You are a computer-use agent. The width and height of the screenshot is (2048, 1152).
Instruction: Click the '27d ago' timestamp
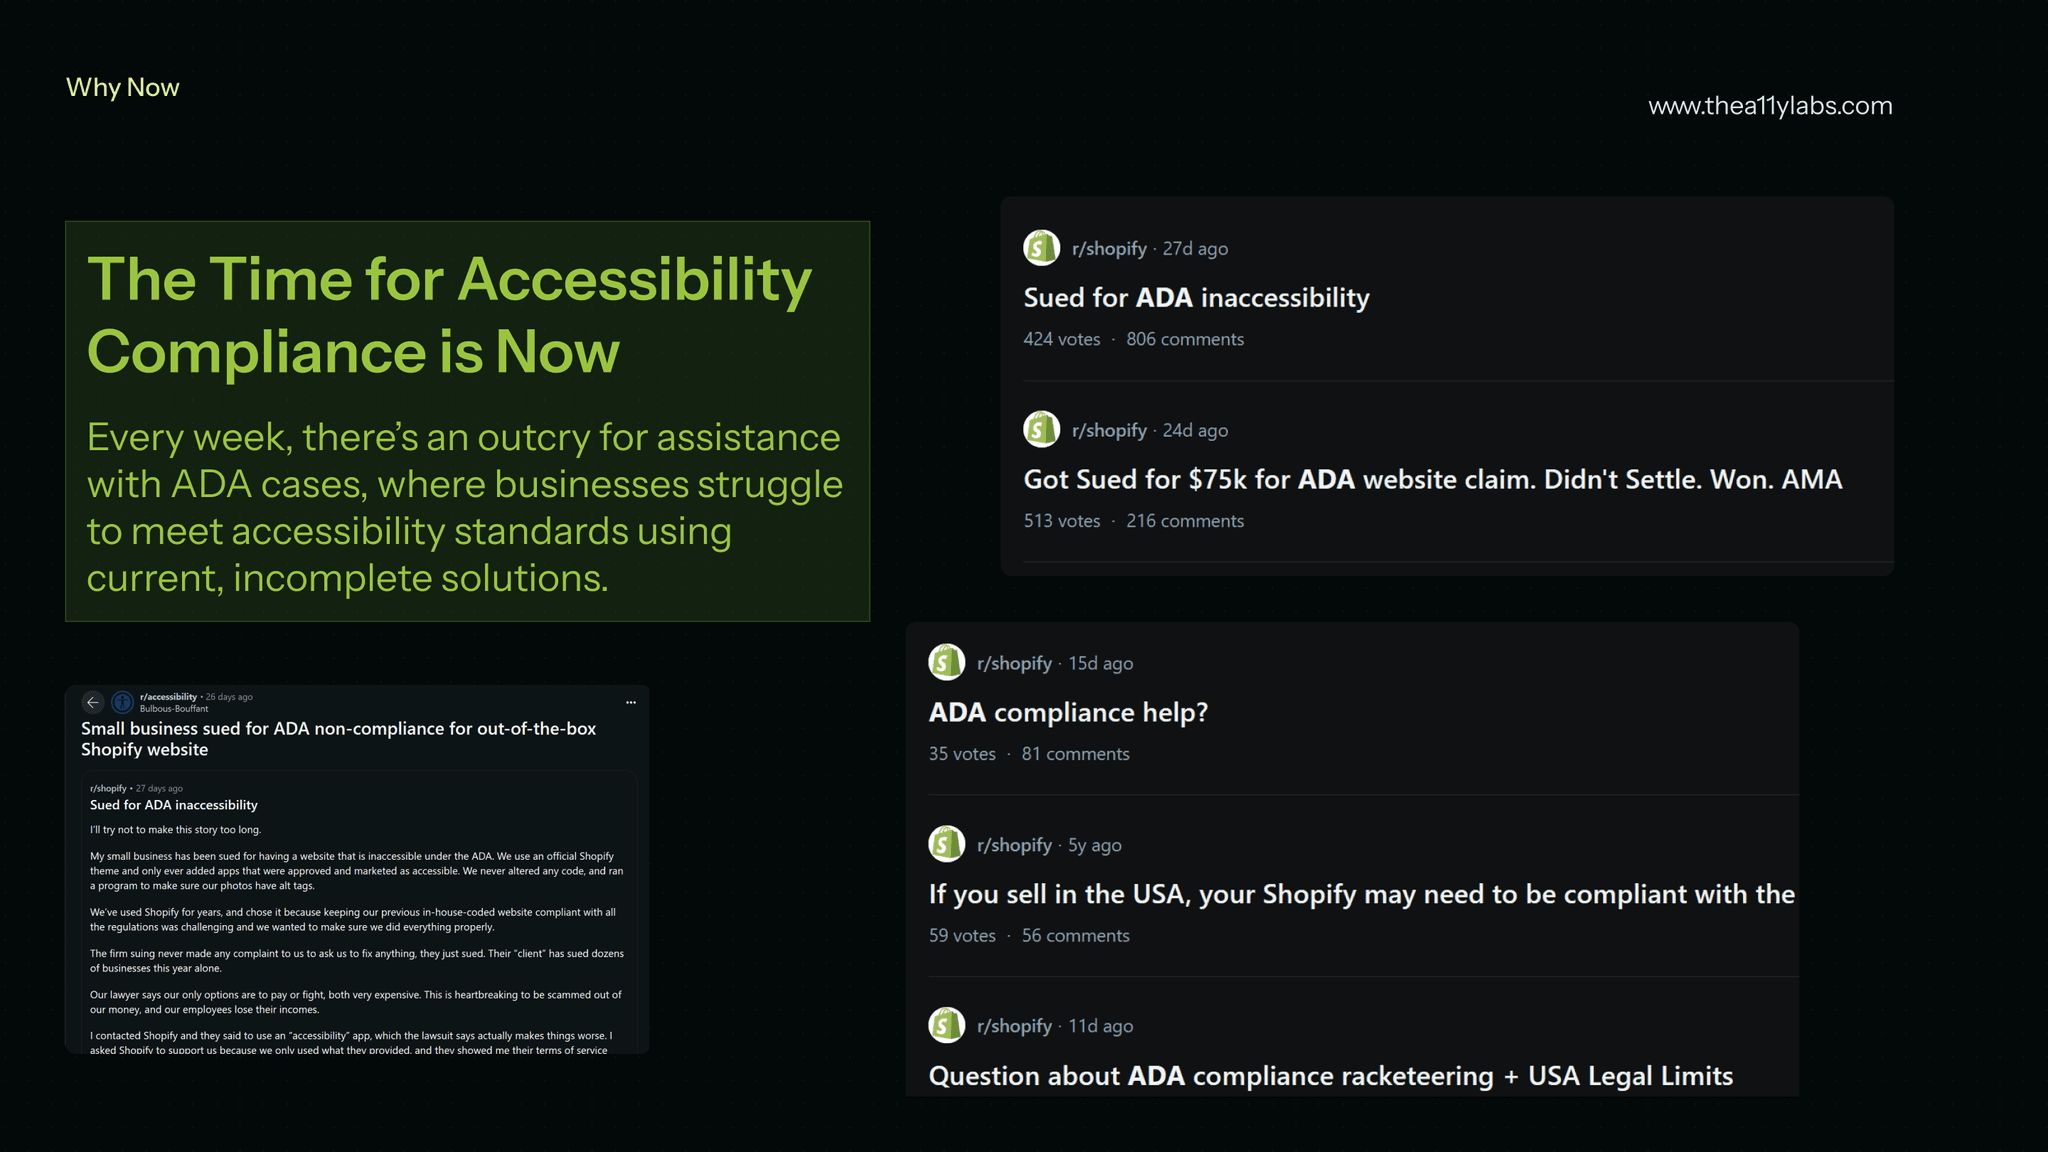pos(1195,249)
